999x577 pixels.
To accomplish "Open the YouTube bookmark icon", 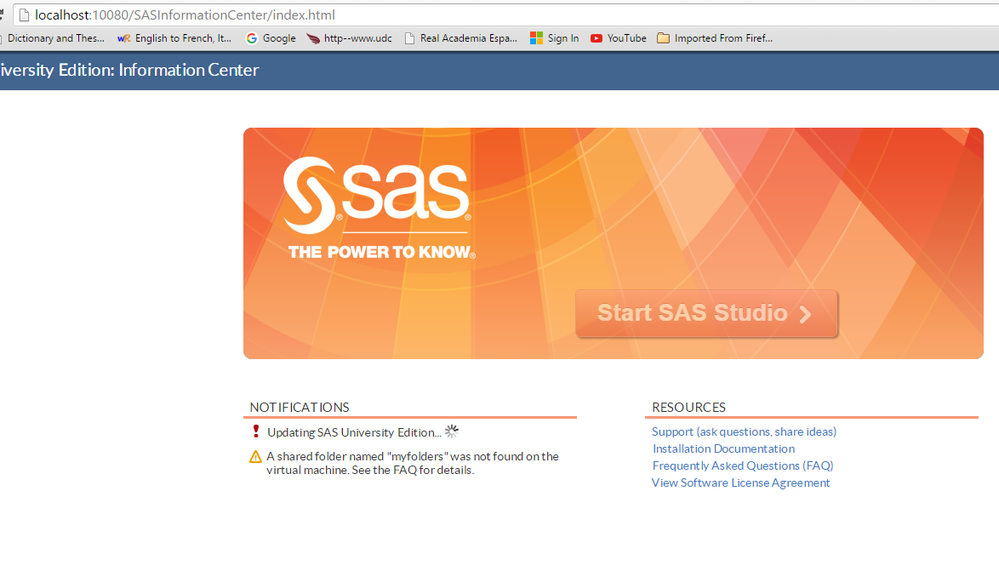I will click(x=596, y=38).
